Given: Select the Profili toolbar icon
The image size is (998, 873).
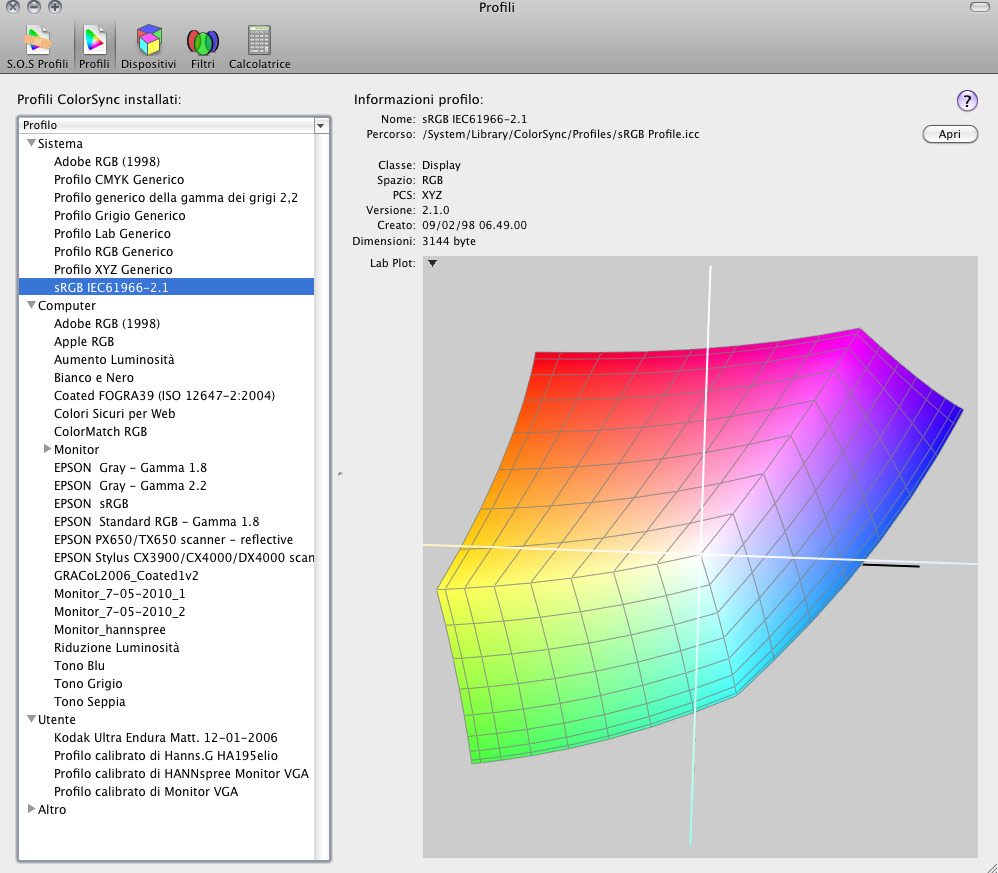Looking at the screenshot, I should (x=94, y=42).
